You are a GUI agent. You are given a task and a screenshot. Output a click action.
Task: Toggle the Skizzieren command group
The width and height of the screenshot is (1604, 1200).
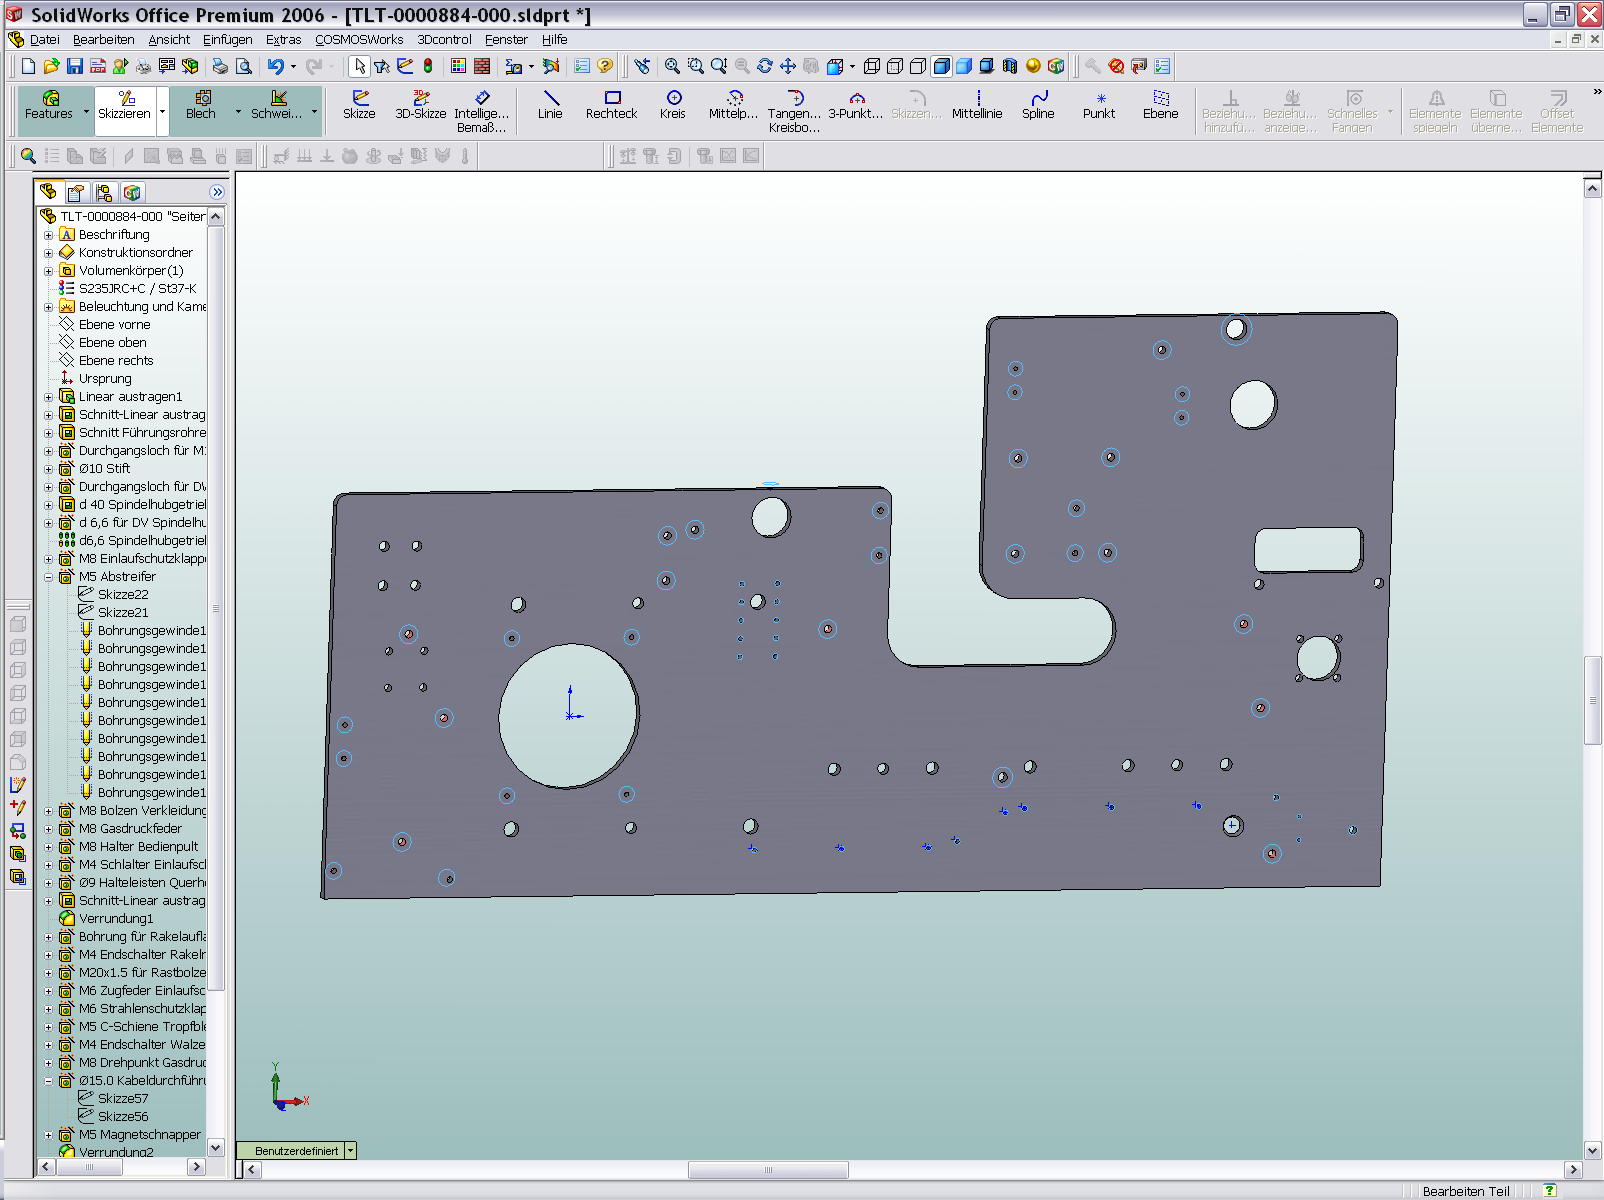coord(125,104)
